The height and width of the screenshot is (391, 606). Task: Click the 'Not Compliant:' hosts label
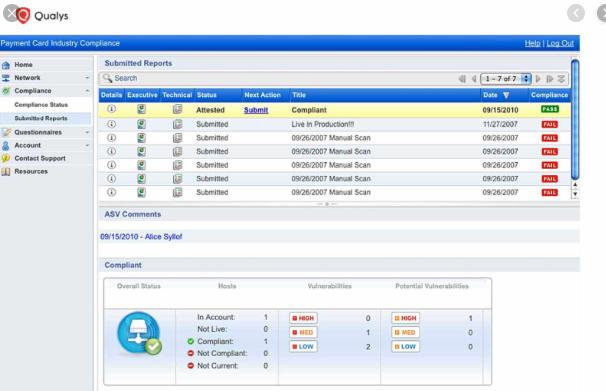[x=222, y=353]
